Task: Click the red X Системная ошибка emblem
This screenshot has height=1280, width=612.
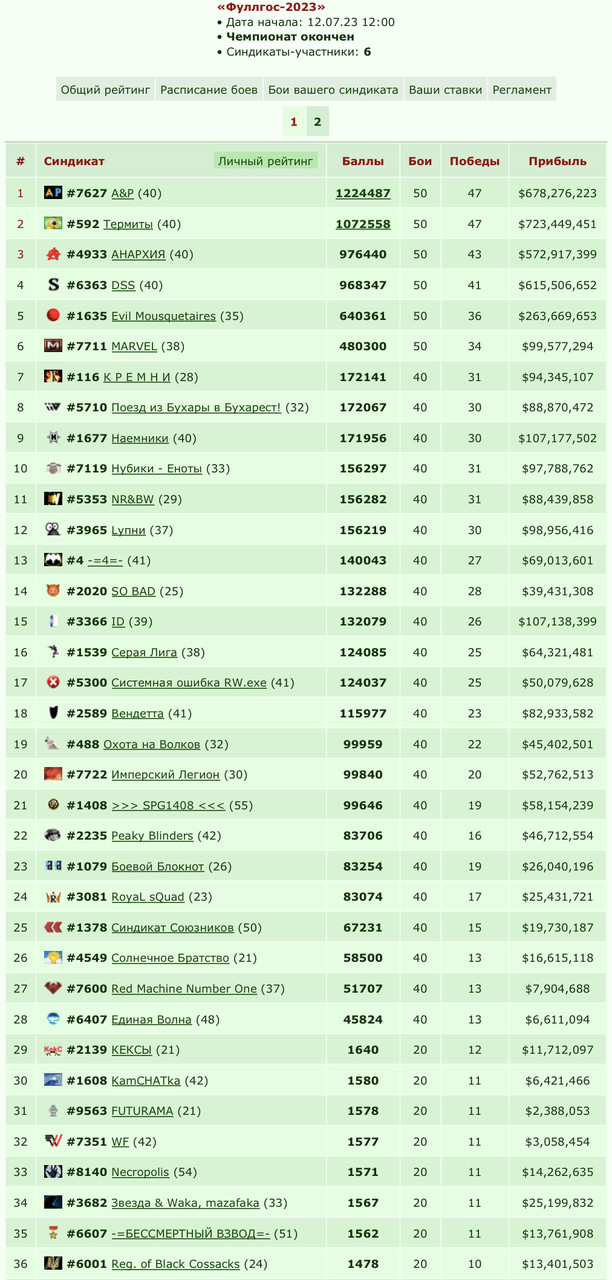Action: (x=53, y=683)
